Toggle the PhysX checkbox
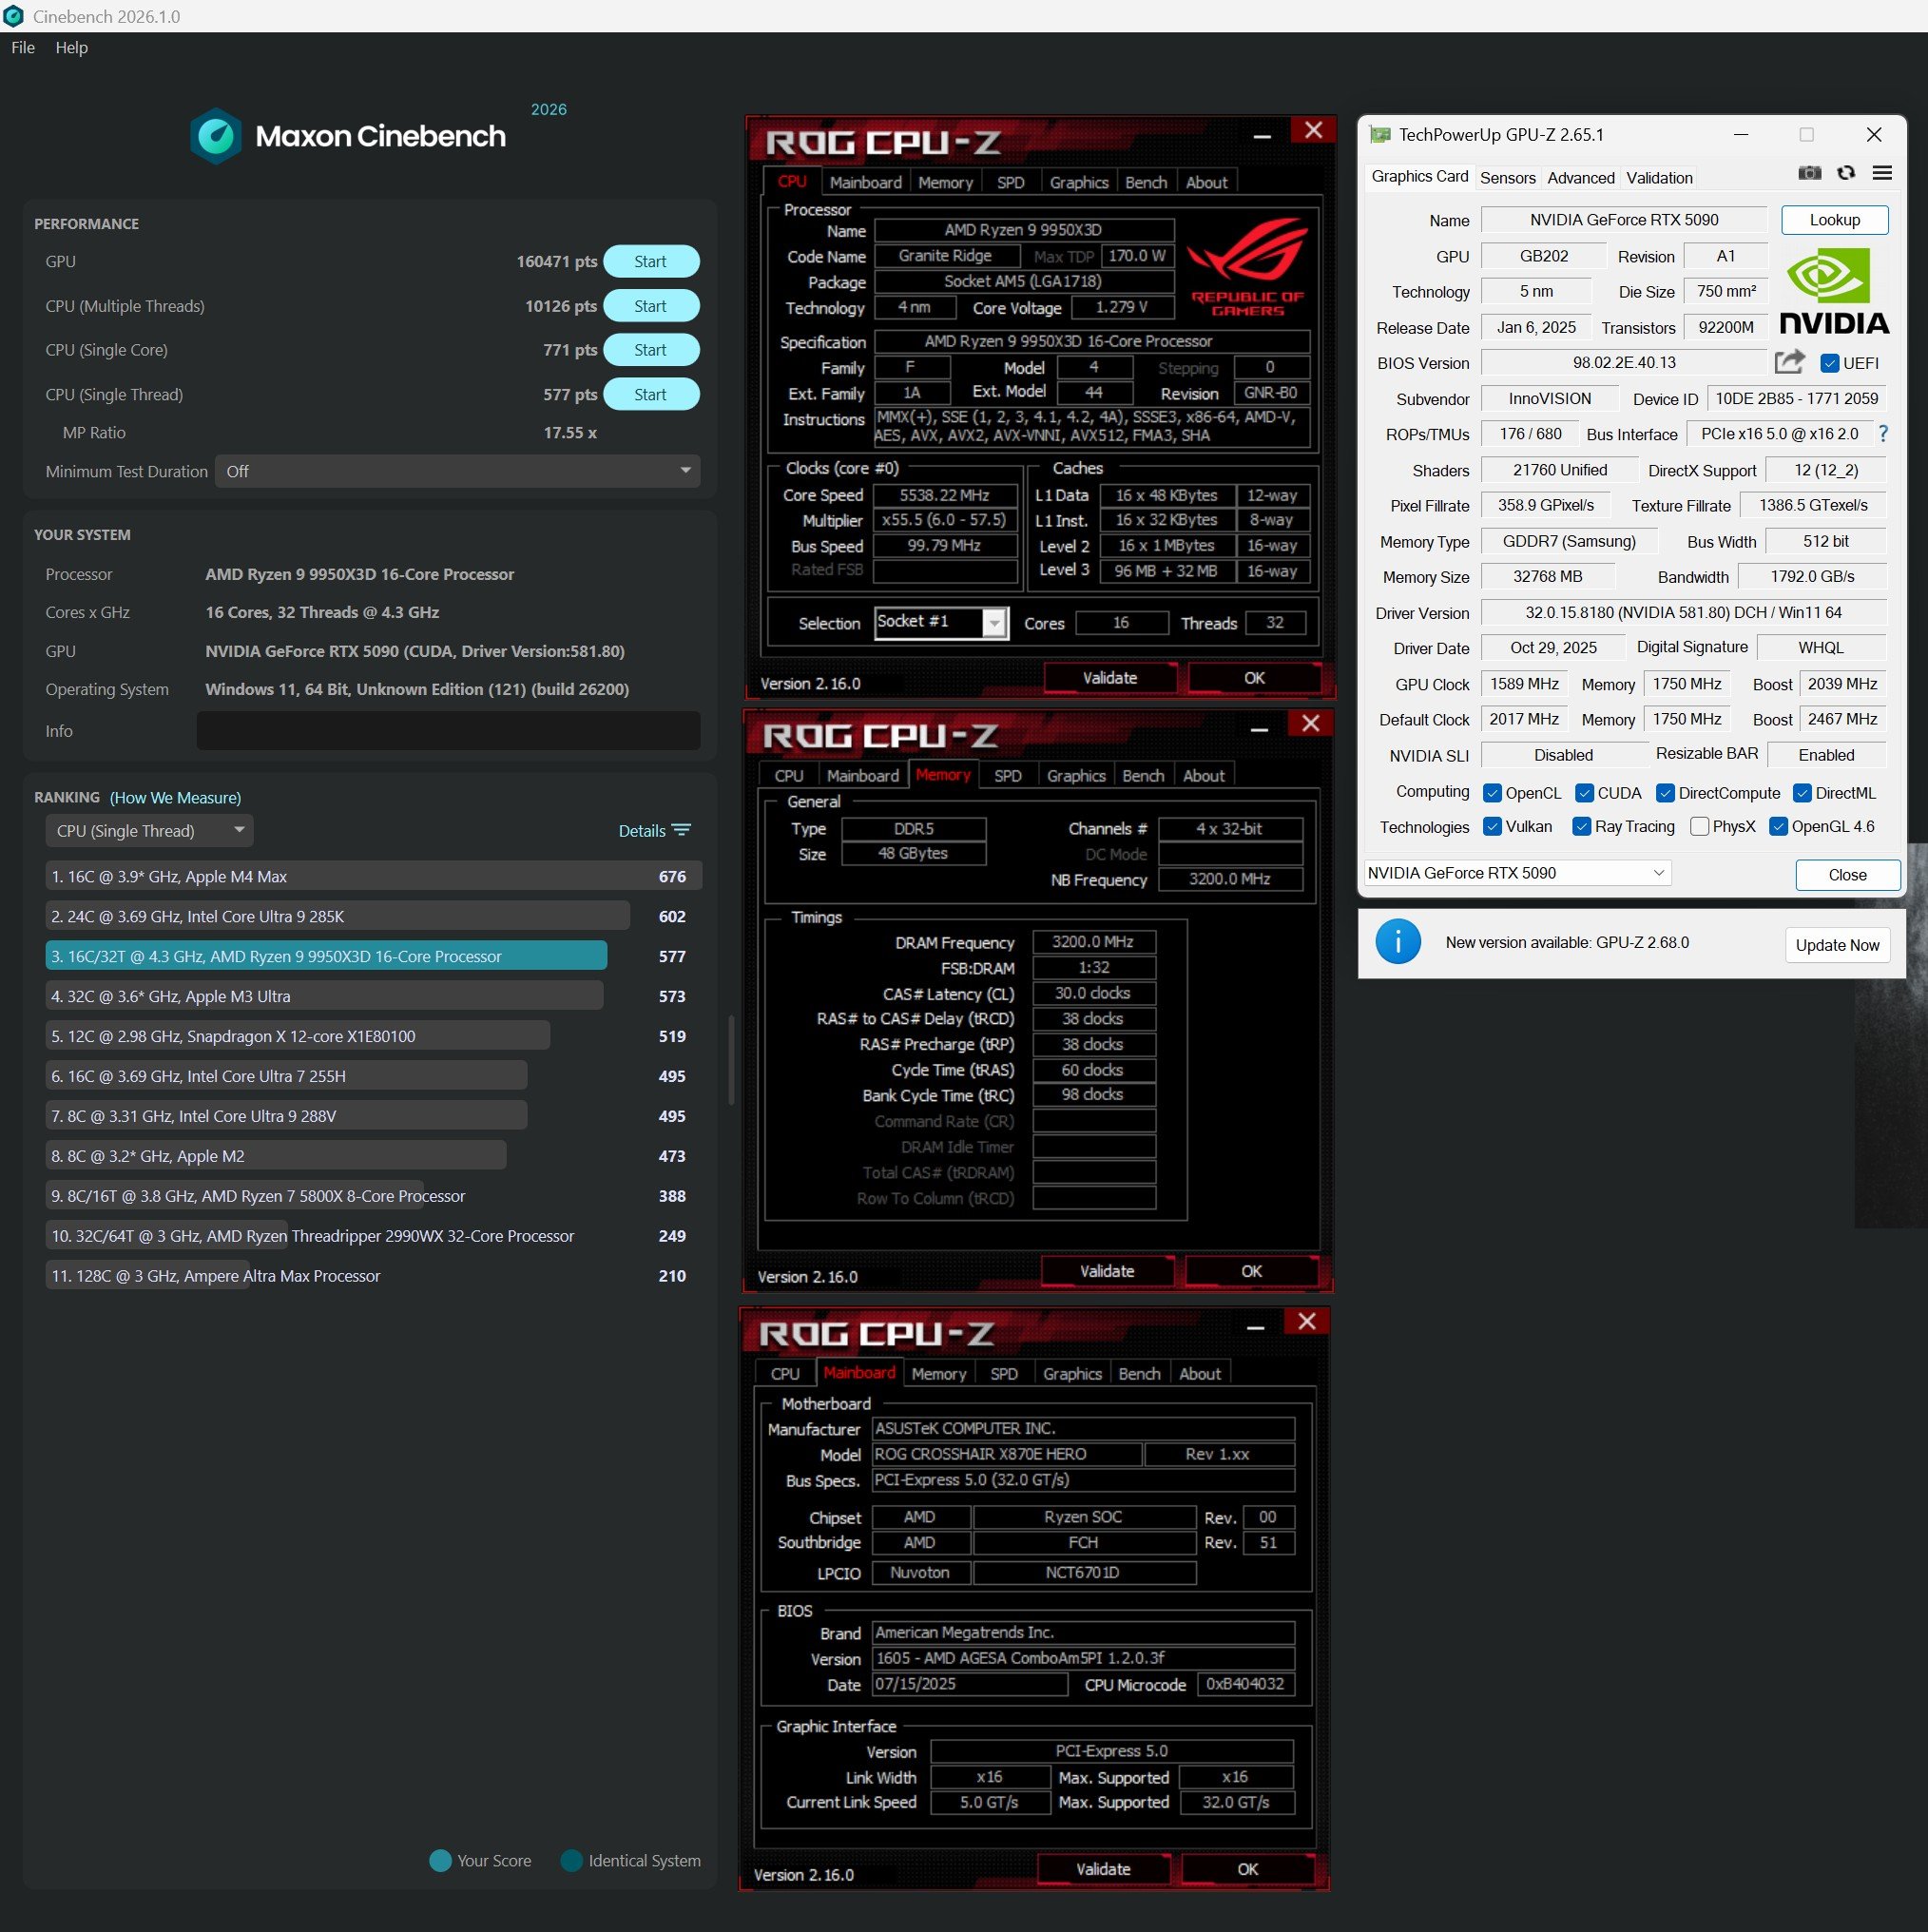This screenshot has height=1932, width=1928. click(x=1698, y=826)
